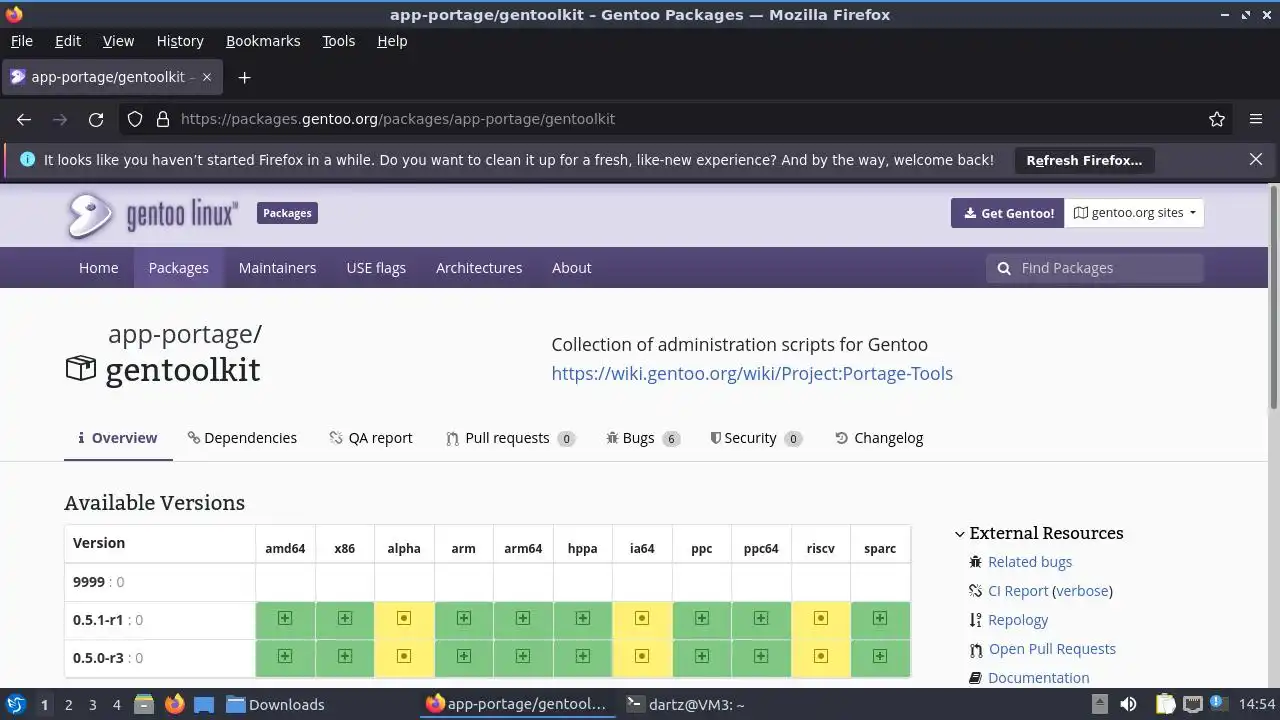Launch Firefox from the taskbar icon

tap(174, 704)
